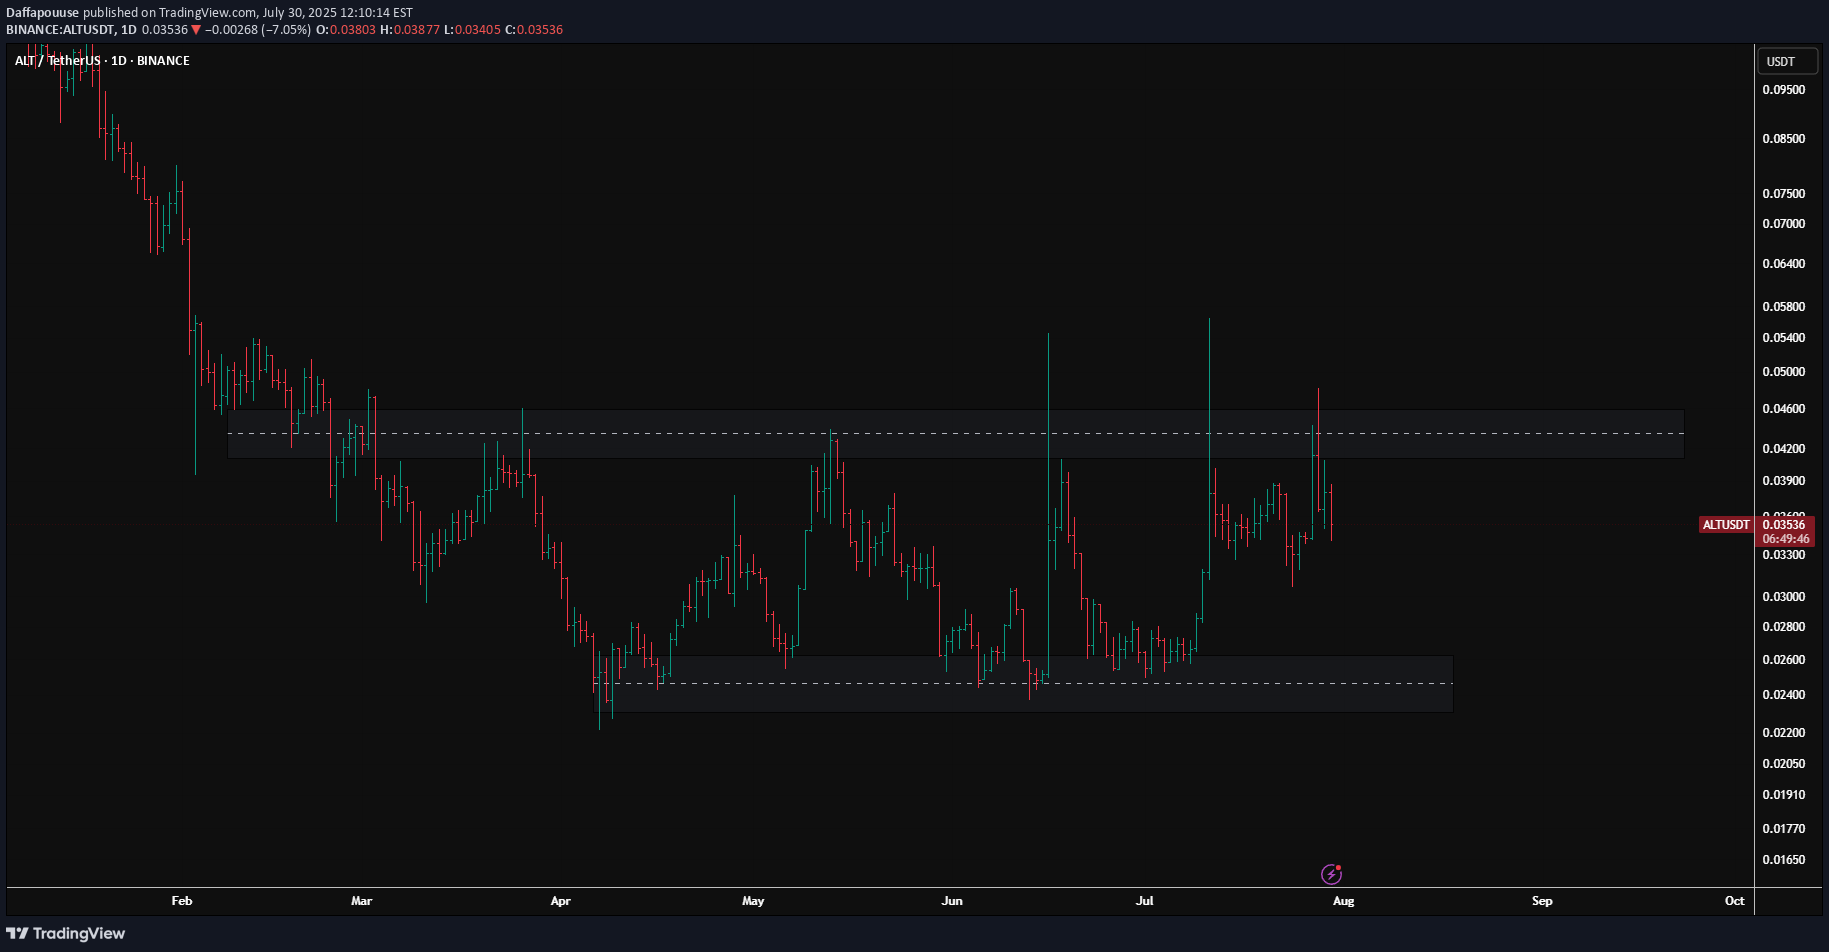Click the 0.02200 price axis label
The height and width of the screenshot is (952, 1829).
coord(1784,733)
